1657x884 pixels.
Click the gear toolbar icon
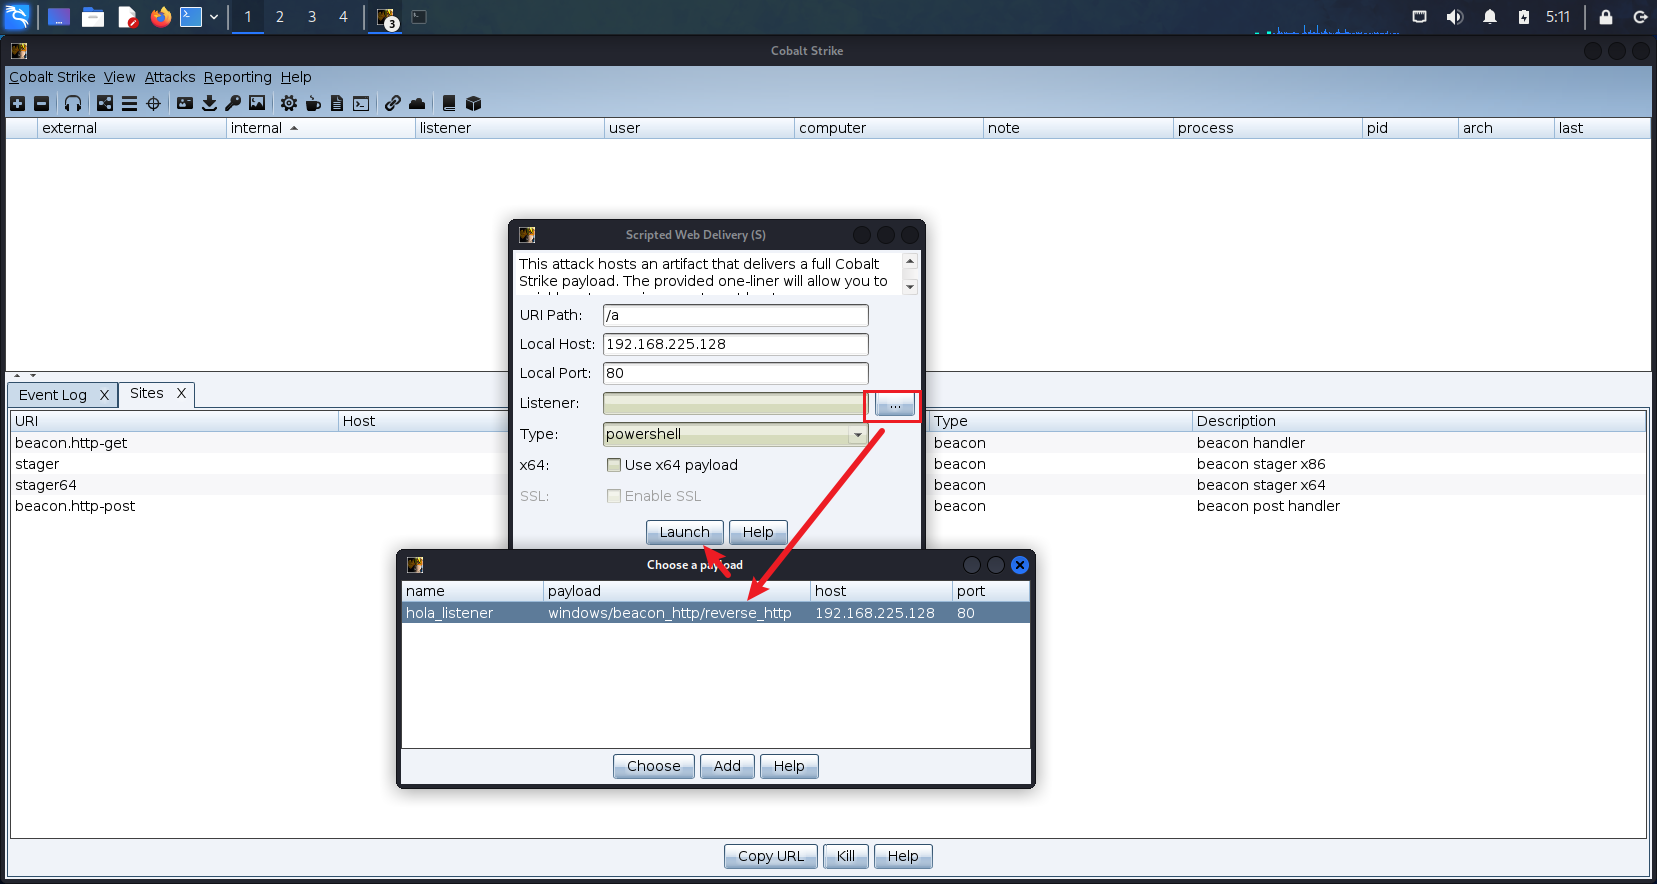289,103
